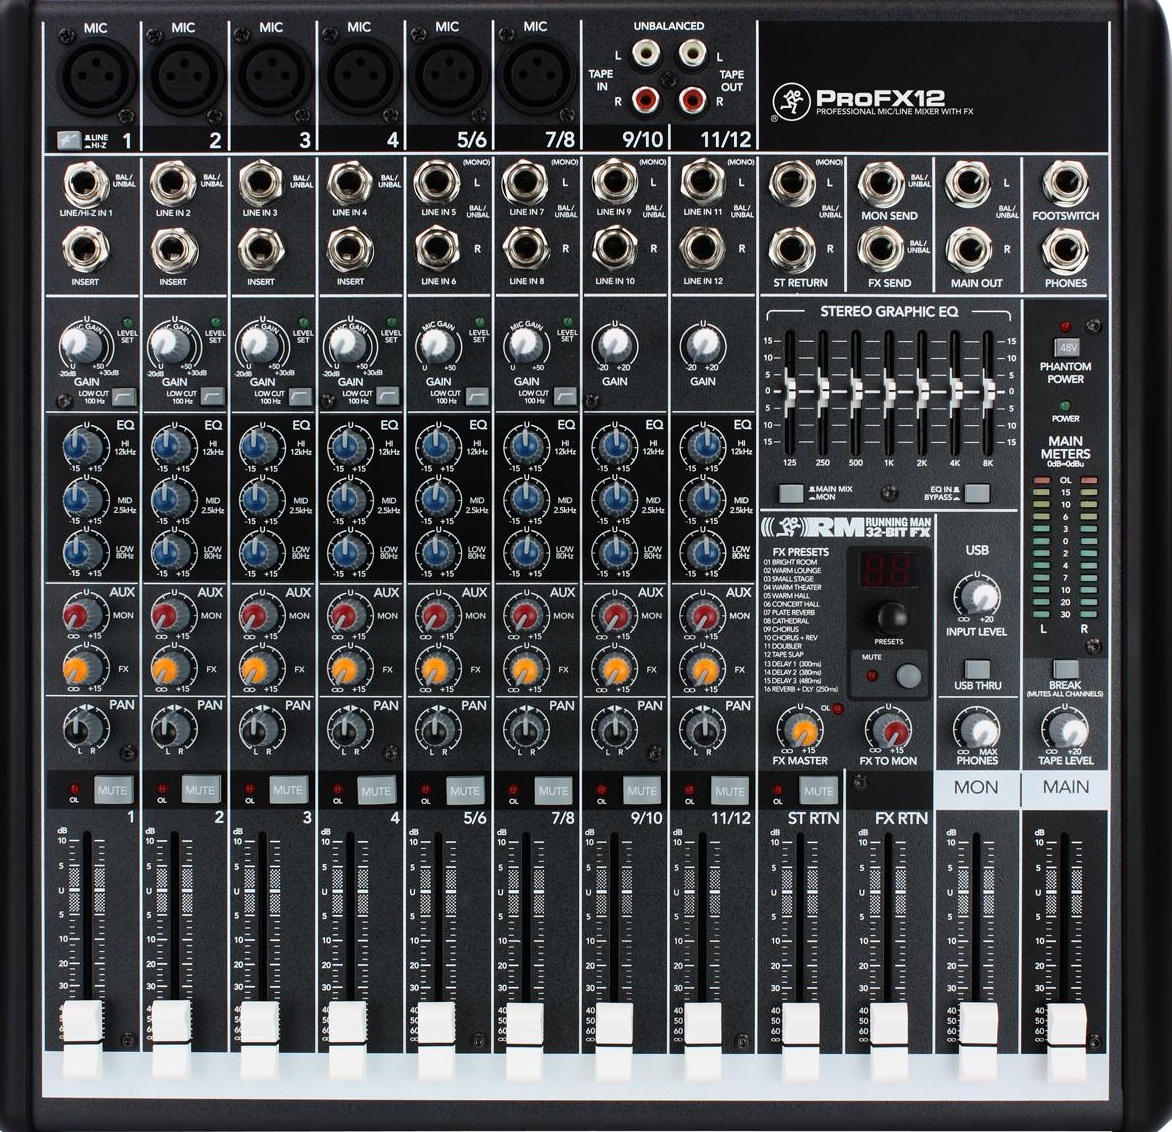The width and height of the screenshot is (1172, 1132).
Task: Push the round FX MUTE button
Action: (x=908, y=675)
